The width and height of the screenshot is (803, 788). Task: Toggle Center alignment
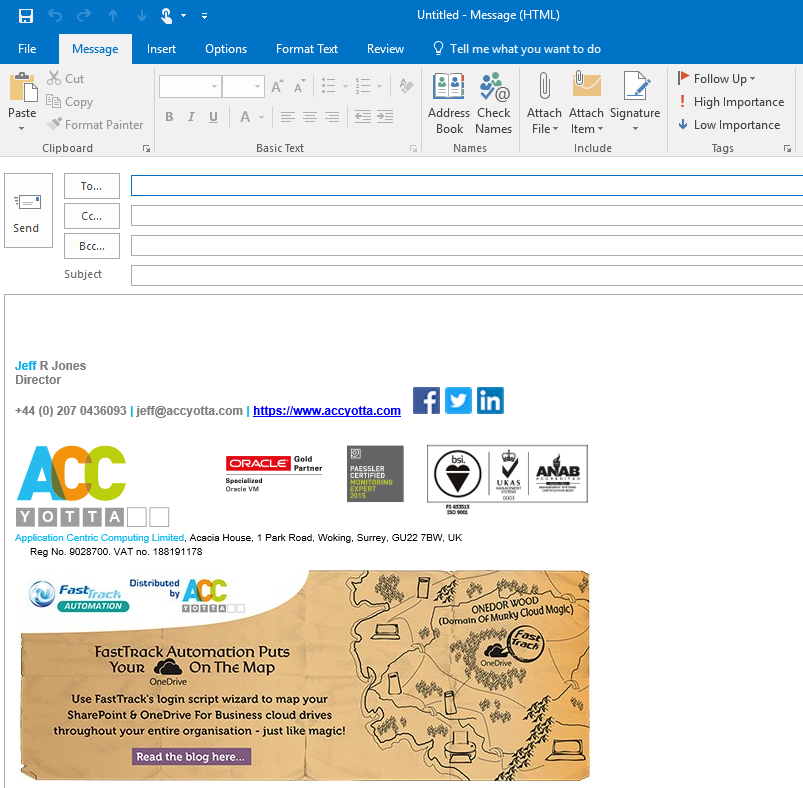(x=310, y=117)
